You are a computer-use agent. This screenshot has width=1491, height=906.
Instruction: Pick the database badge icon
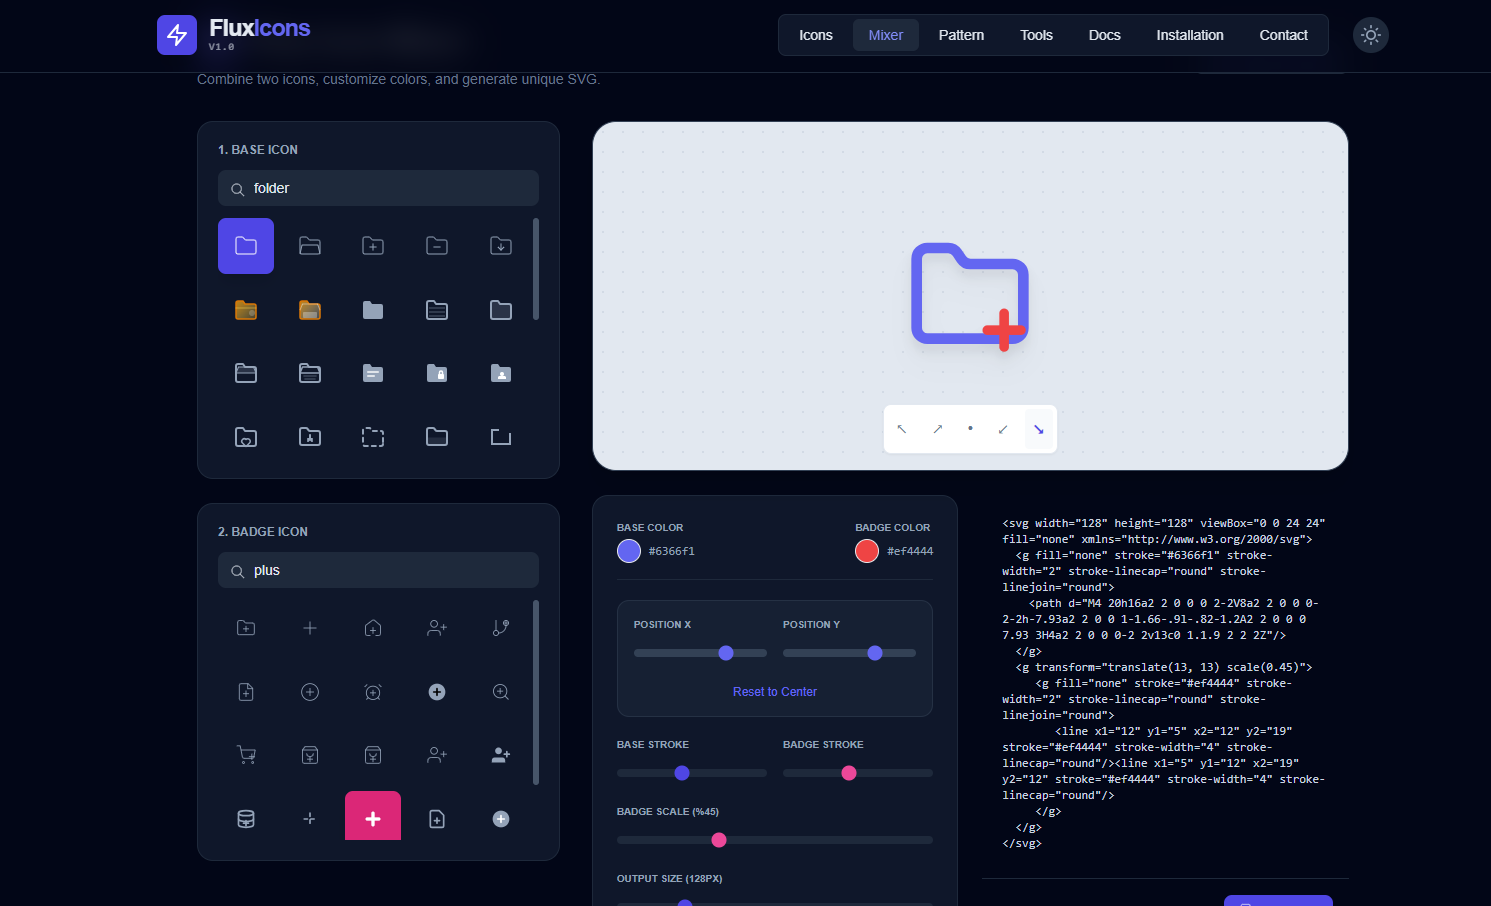tap(246, 817)
